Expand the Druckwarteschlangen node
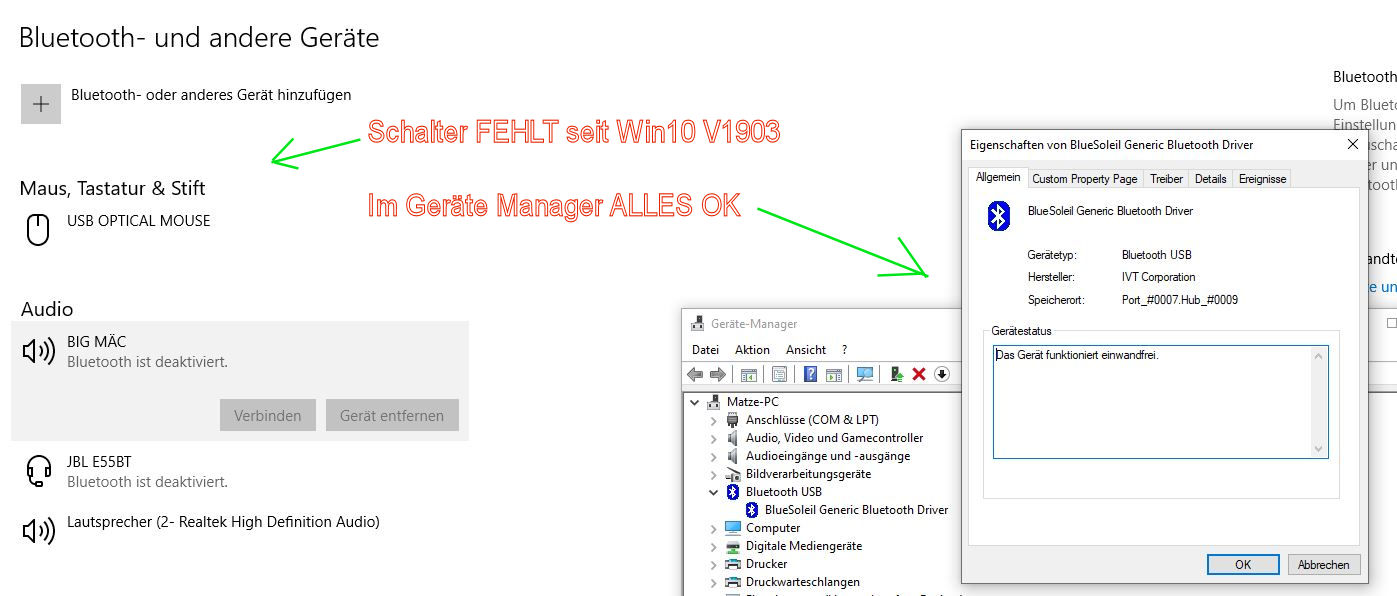This screenshot has height=596, width=1397. 713,582
